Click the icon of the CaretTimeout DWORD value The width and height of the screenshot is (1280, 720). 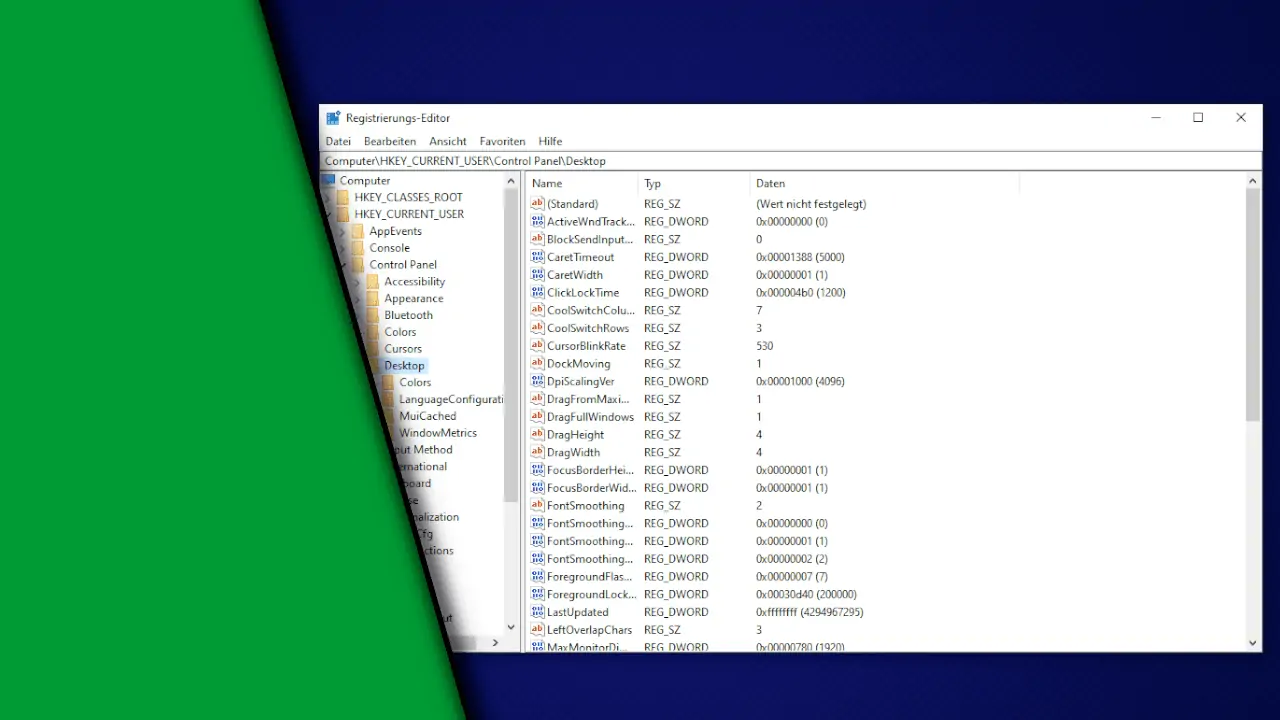[538, 257]
